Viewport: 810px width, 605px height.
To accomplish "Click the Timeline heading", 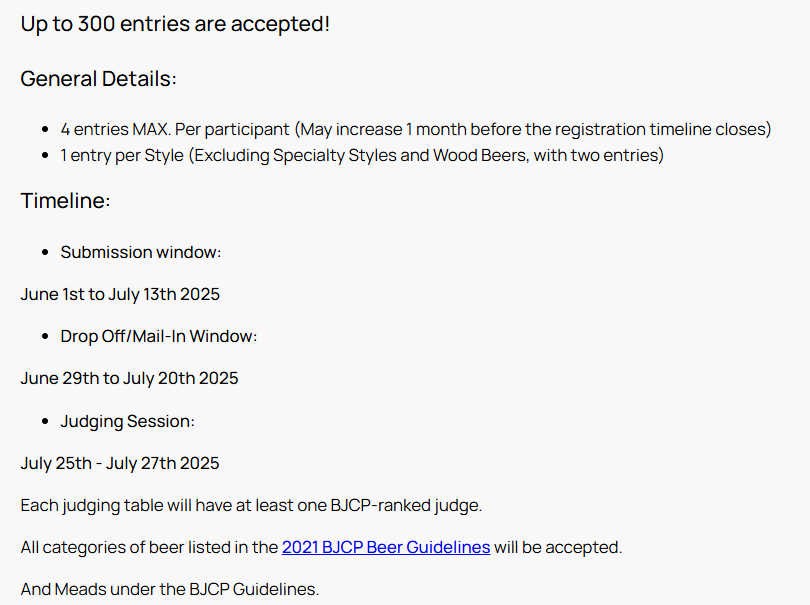I will click(66, 201).
